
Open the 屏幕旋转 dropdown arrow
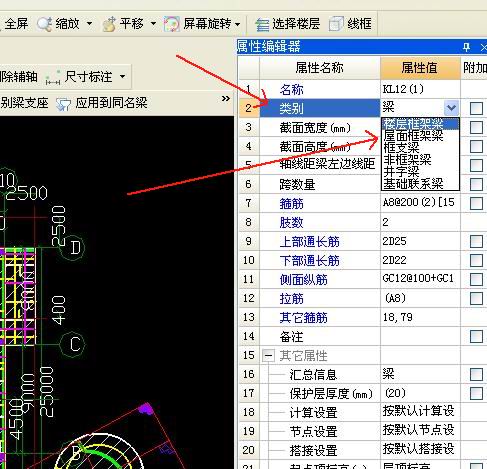(x=238, y=24)
